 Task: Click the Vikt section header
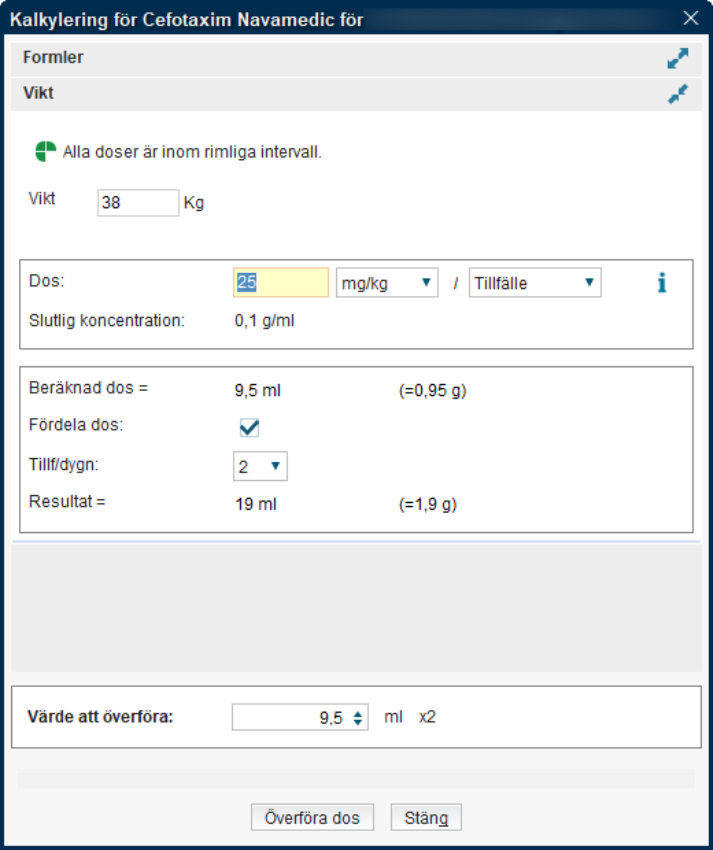300,95
